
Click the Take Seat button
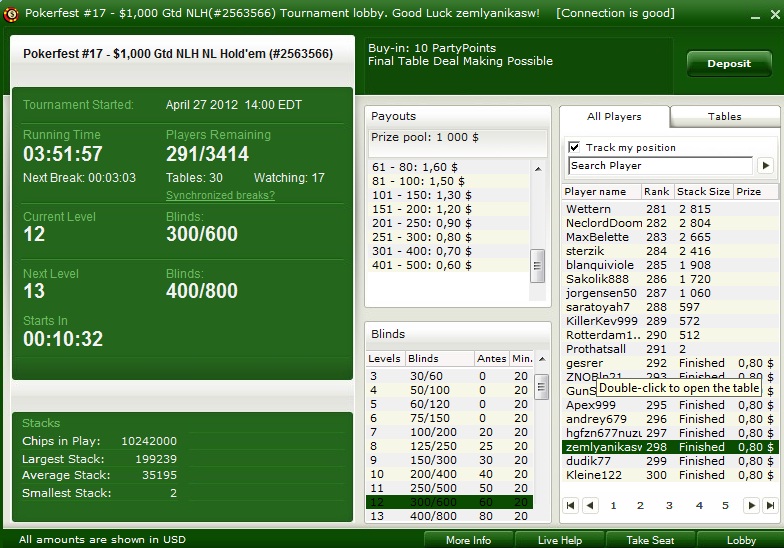pyautogui.click(x=650, y=540)
